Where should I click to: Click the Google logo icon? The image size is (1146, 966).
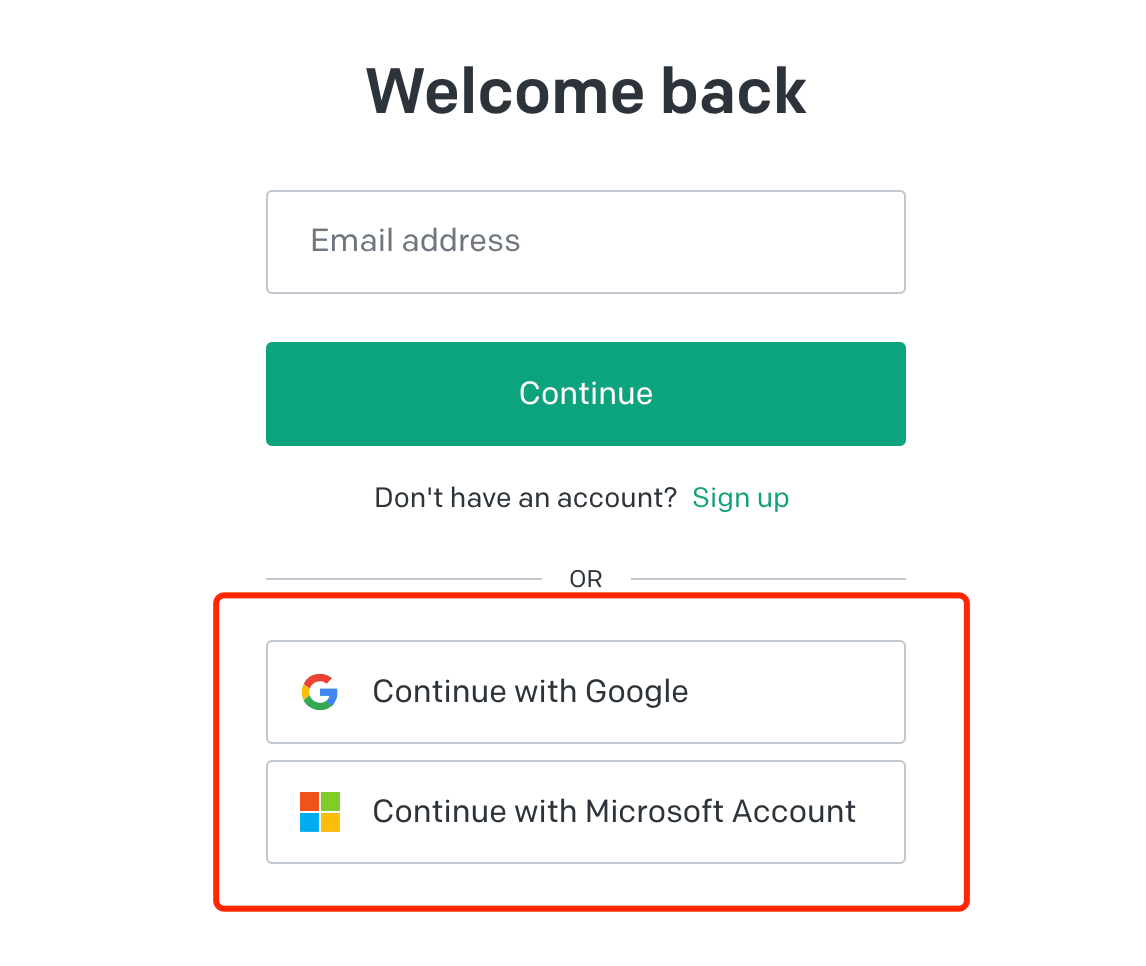point(320,692)
